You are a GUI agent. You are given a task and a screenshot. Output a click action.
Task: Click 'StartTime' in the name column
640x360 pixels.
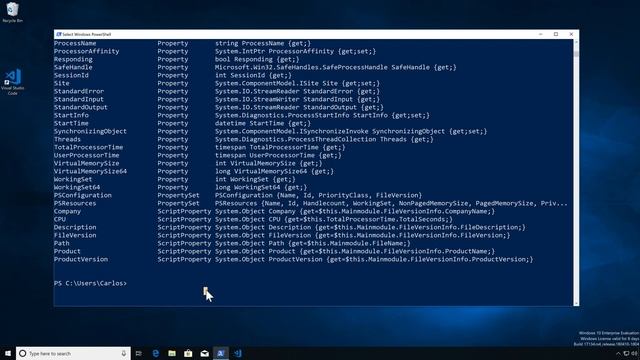(71, 123)
